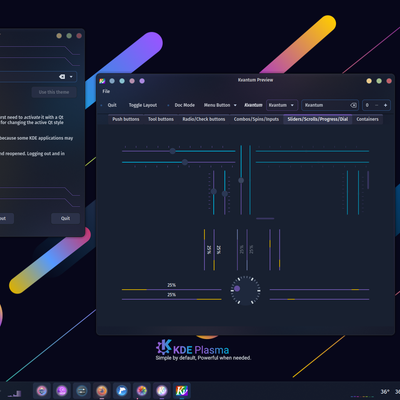Show the 36° weather widget in tray
Viewport: 400px width, 400px height.
[385, 392]
